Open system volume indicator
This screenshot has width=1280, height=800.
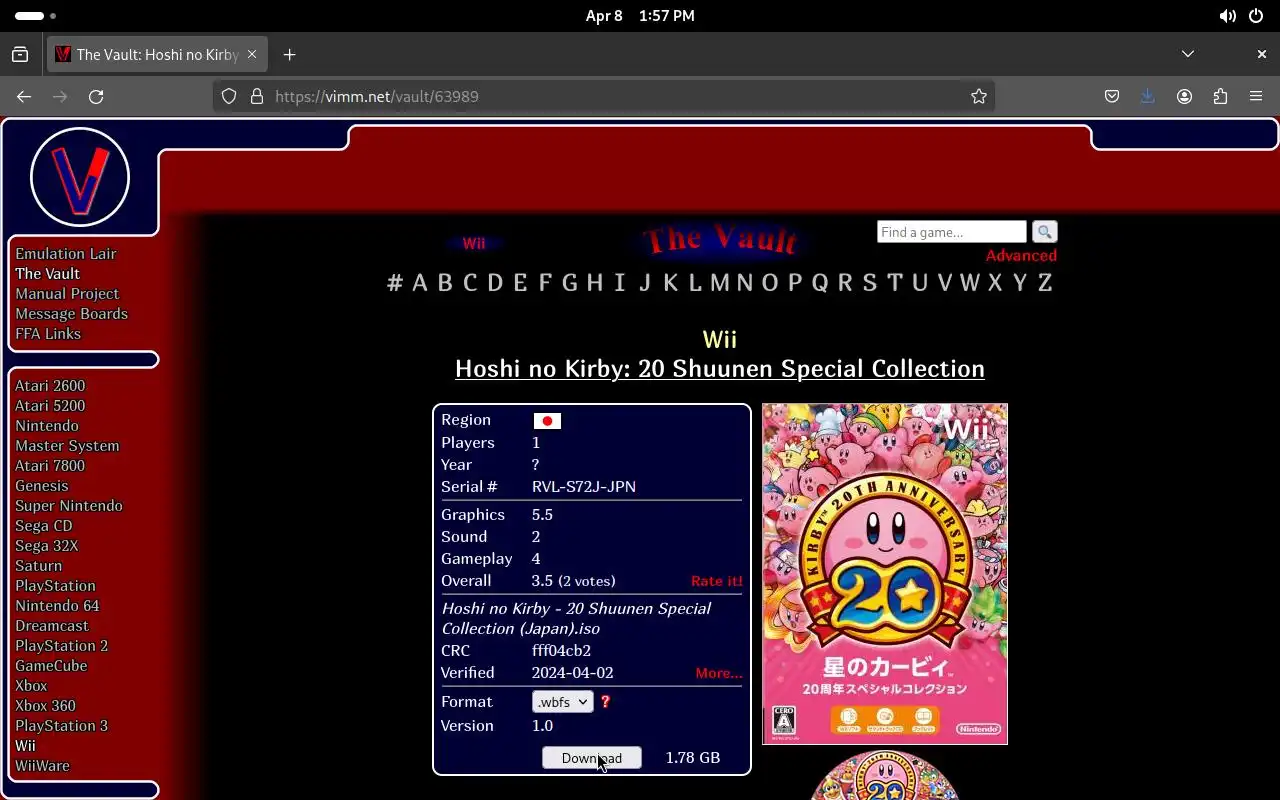click(x=1227, y=16)
